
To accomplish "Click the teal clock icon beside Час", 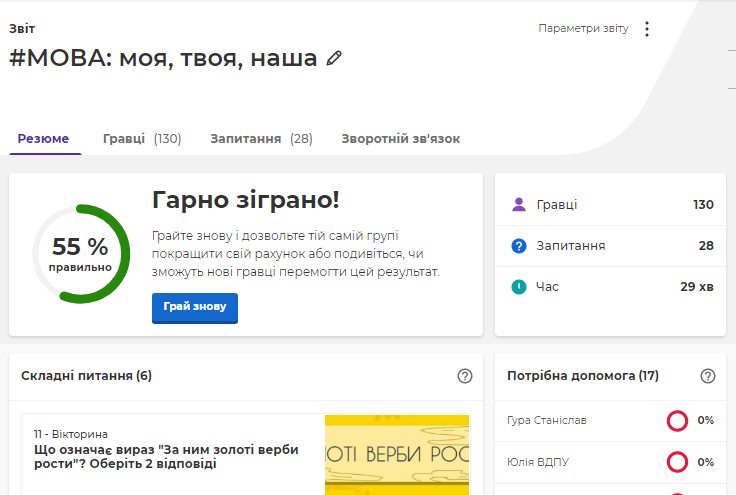I will click(518, 287).
